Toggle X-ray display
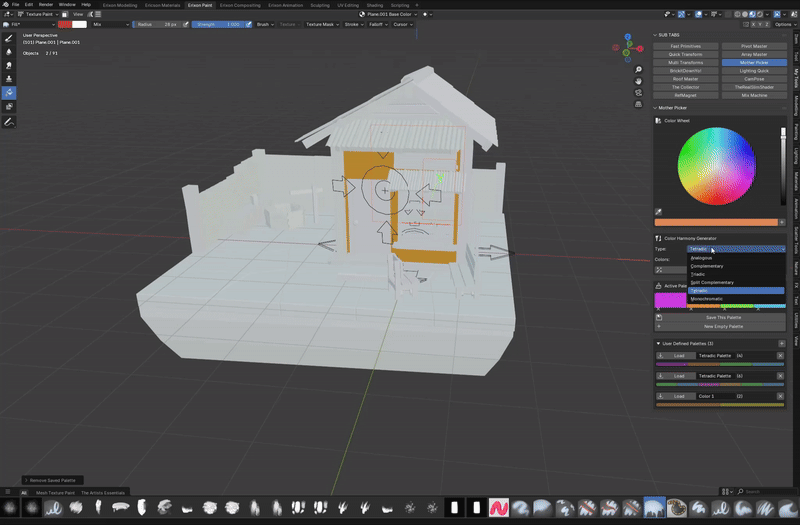 pyautogui.click(x=730, y=14)
